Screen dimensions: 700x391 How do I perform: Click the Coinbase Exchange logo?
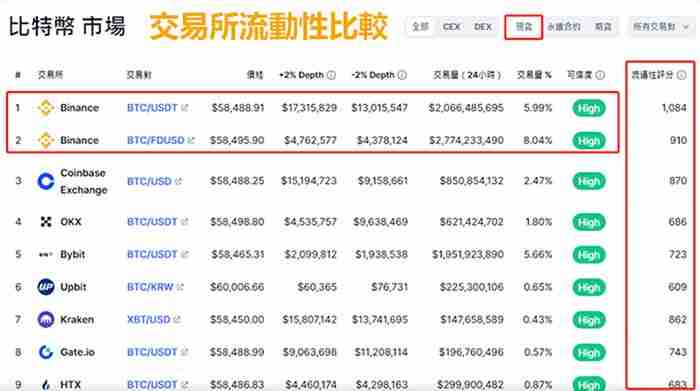(x=46, y=181)
